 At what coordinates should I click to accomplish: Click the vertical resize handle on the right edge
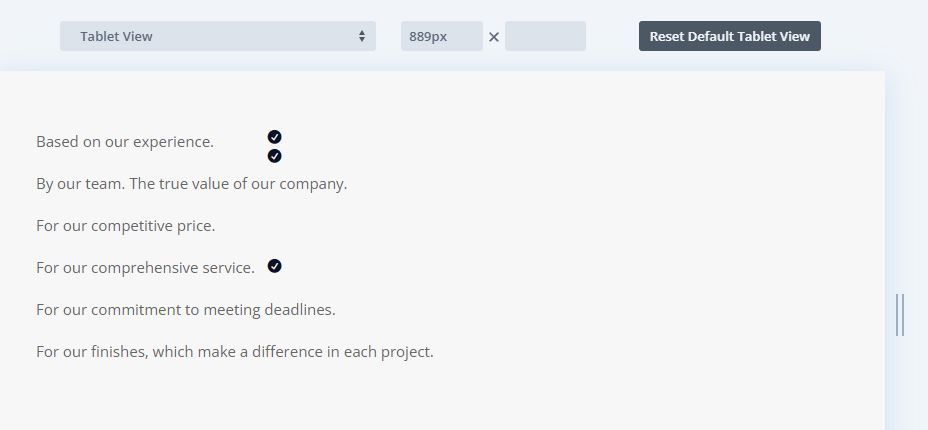[900, 315]
